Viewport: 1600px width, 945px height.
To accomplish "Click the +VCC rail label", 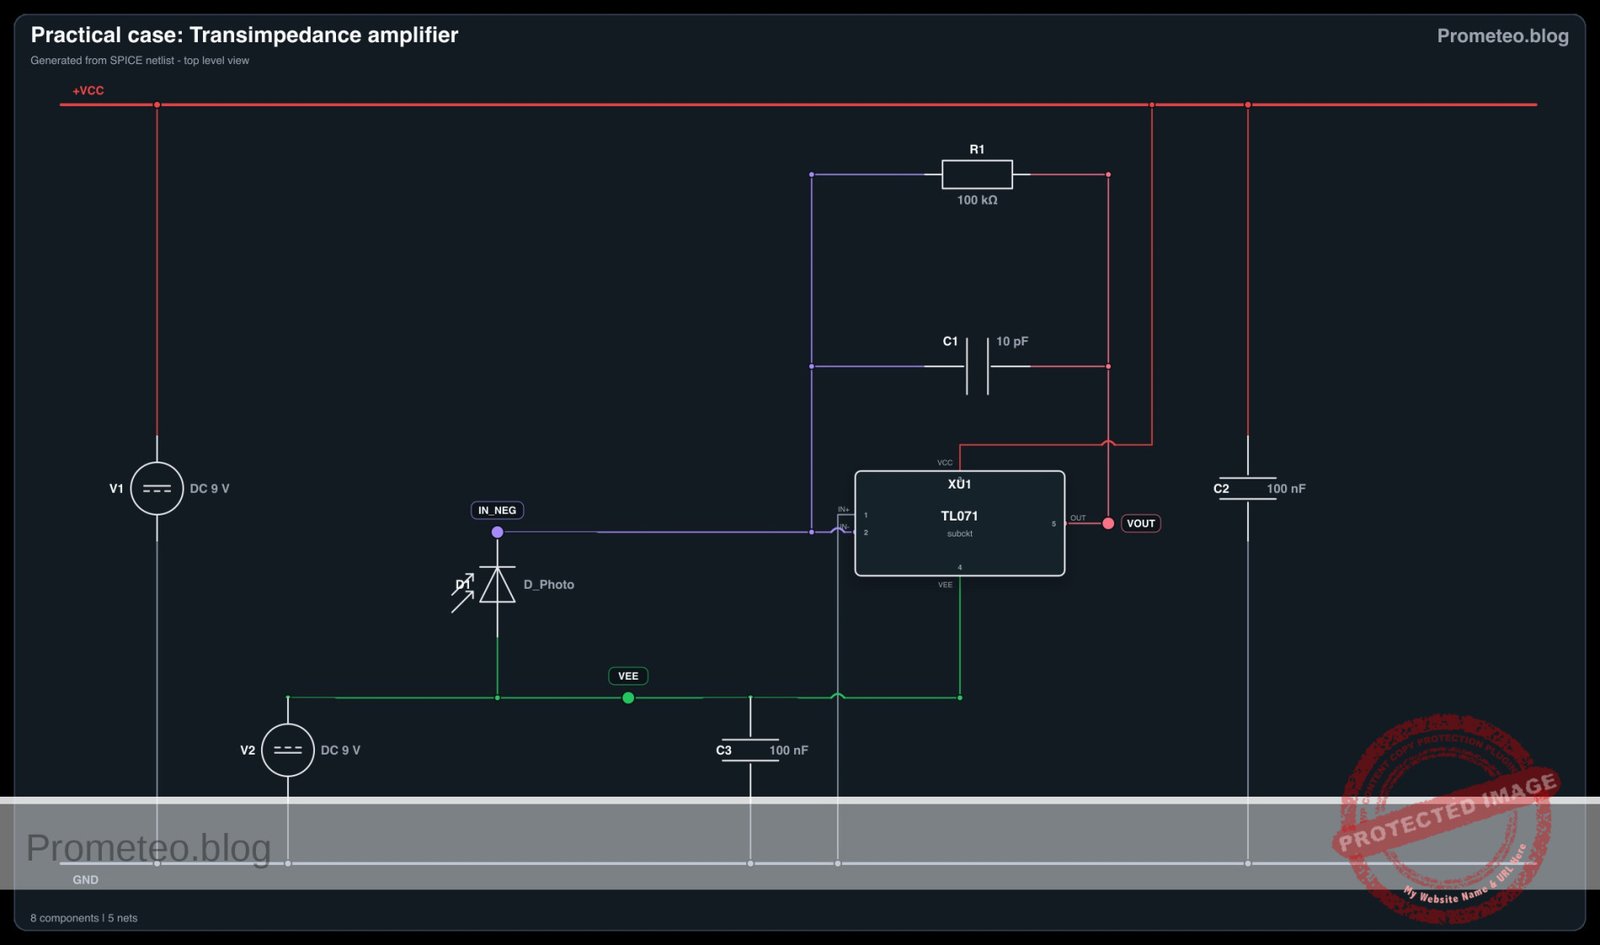I will [88, 91].
